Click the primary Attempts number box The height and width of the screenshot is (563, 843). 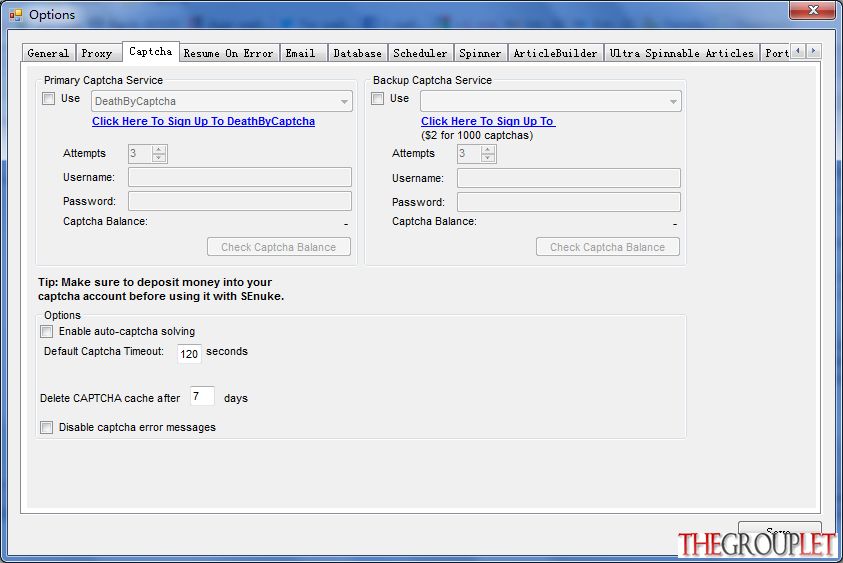[140, 154]
